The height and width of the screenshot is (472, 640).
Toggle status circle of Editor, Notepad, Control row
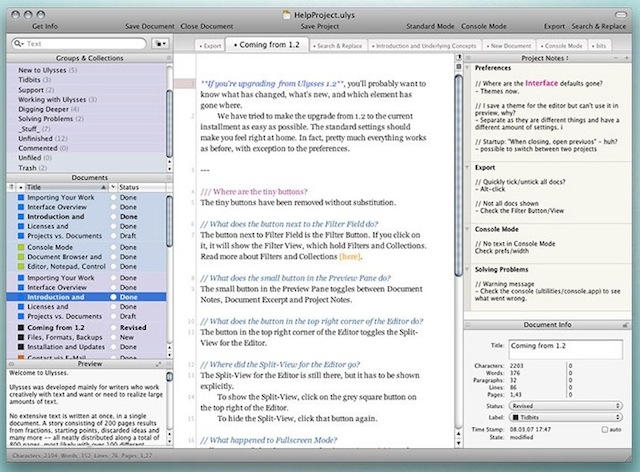pyautogui.click(x=113, y=266)
